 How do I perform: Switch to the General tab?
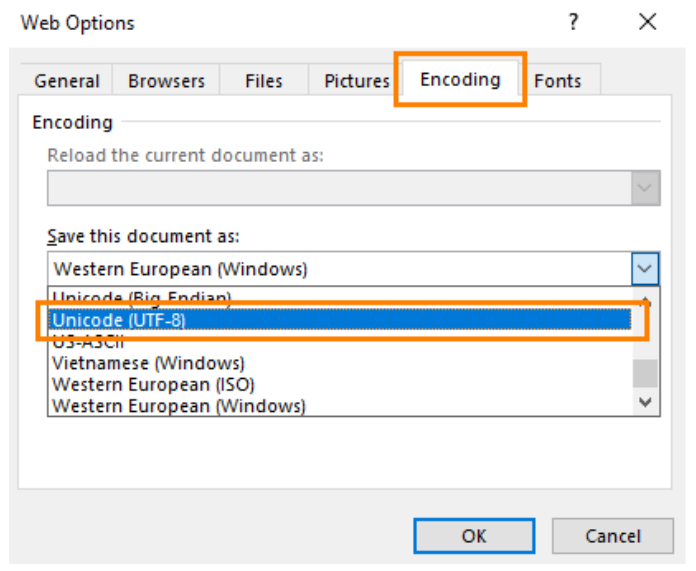(x=67, y=81)
